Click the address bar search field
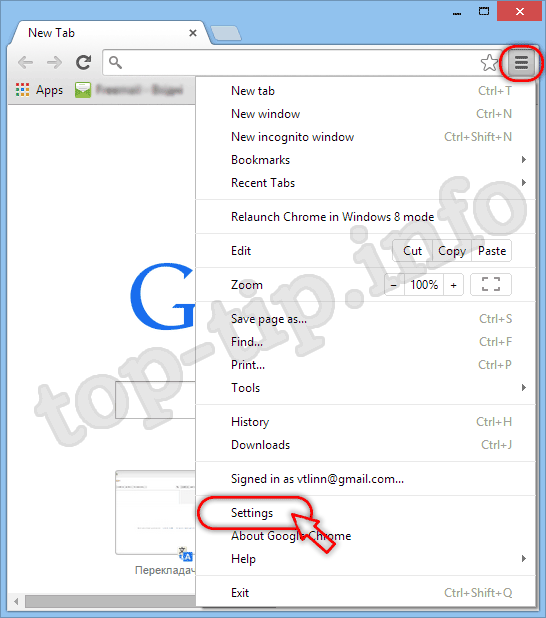The image size is (546, 618). click(x=292, y=62)
